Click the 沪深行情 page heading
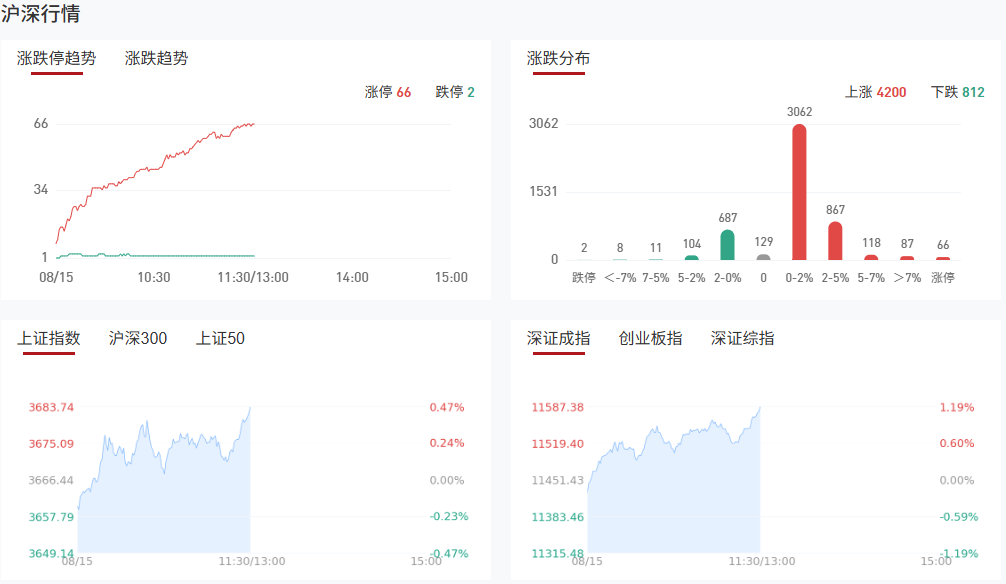Image resolution: width=1006 pixels, height=584 pixels. [41, 14]
